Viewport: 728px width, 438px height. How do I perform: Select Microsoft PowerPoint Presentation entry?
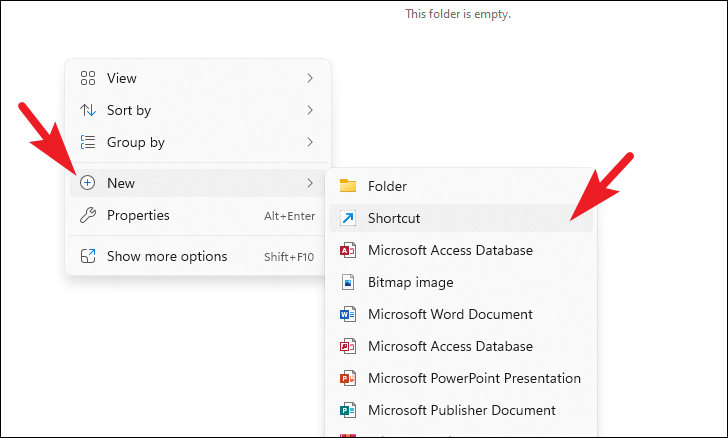[474, 378]
